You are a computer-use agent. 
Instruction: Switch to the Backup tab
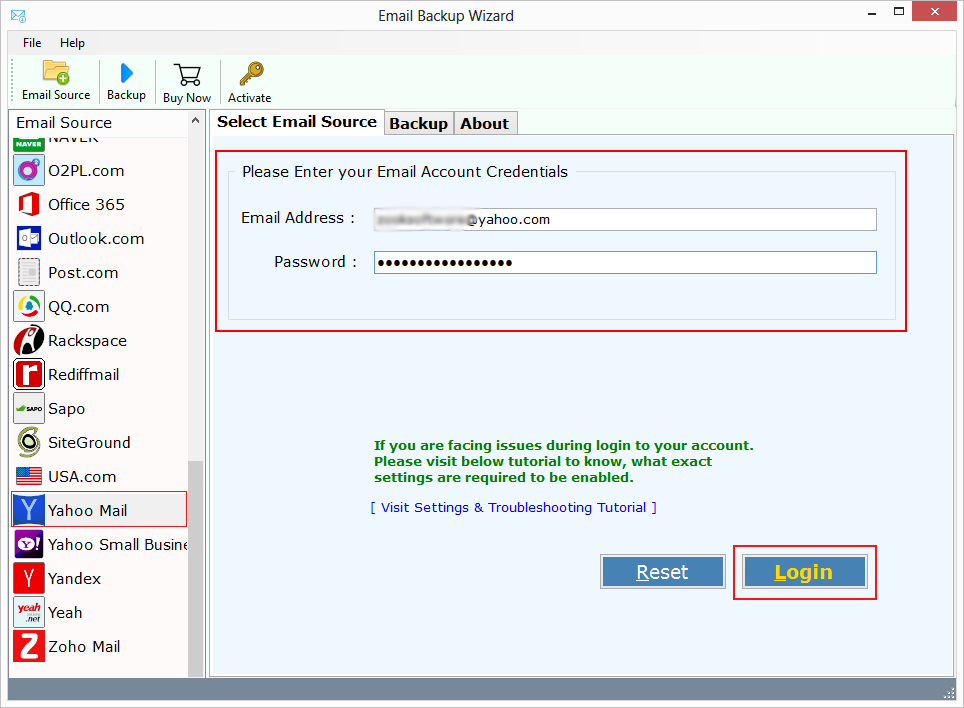point(419,124)
